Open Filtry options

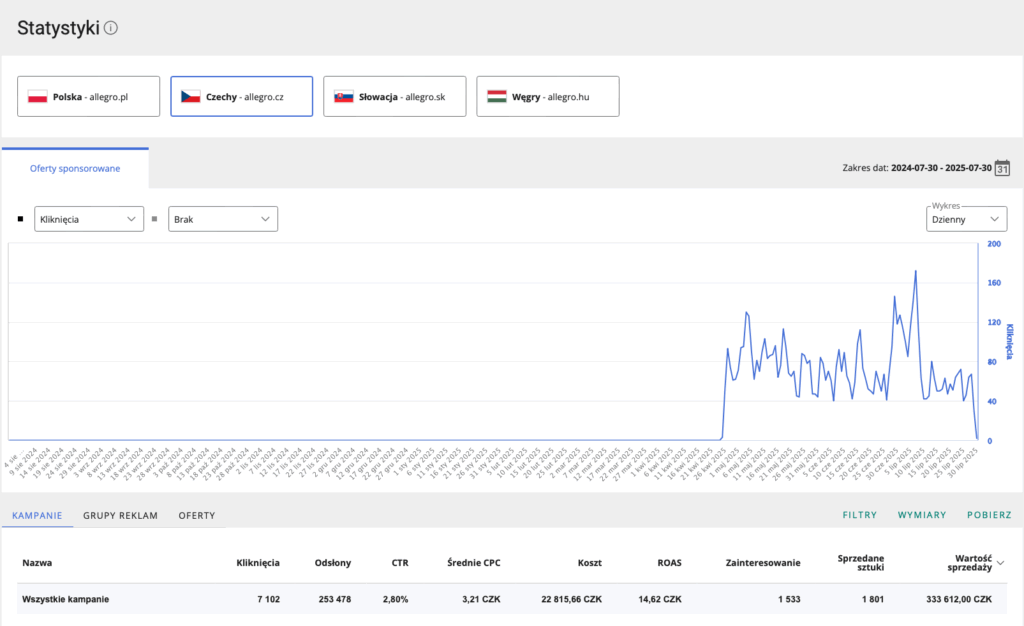tap(859, 515)
